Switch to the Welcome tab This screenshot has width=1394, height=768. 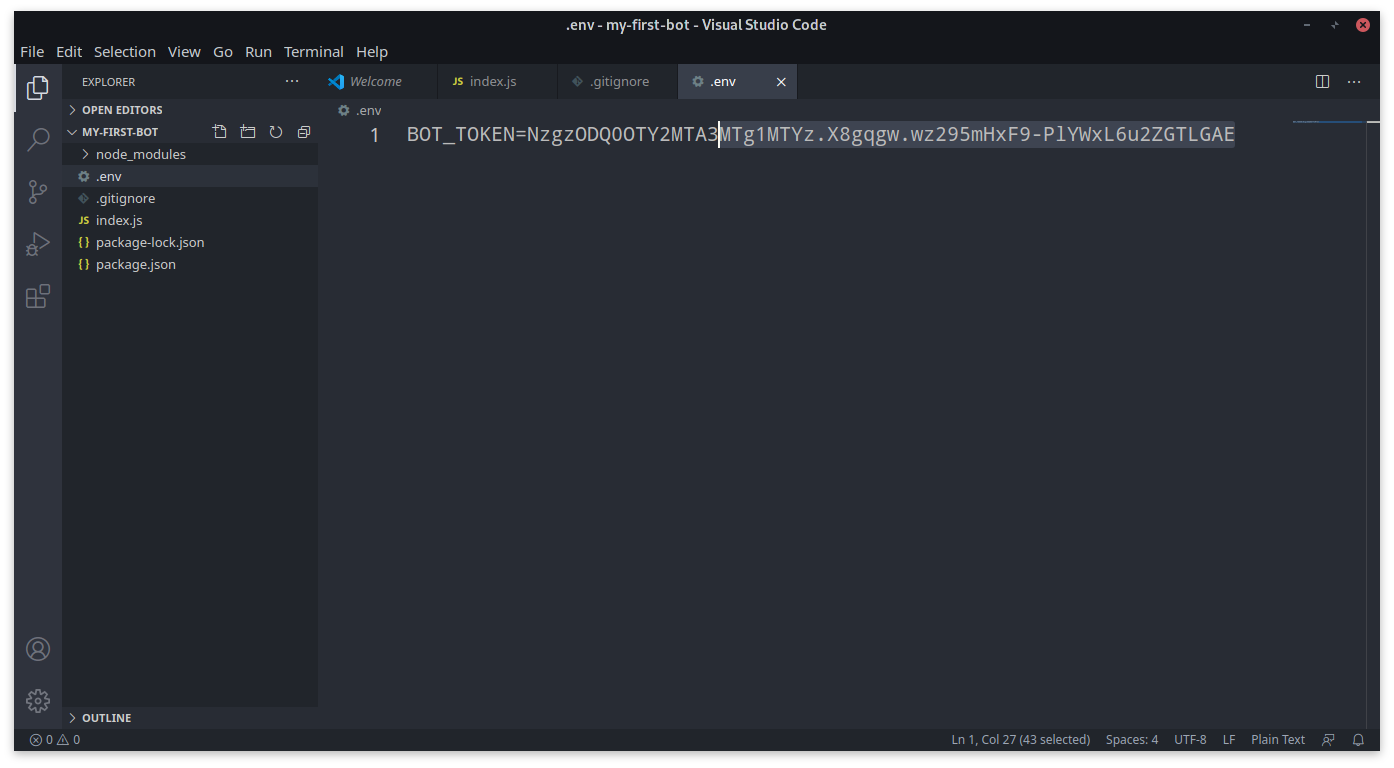coord(377,82)
